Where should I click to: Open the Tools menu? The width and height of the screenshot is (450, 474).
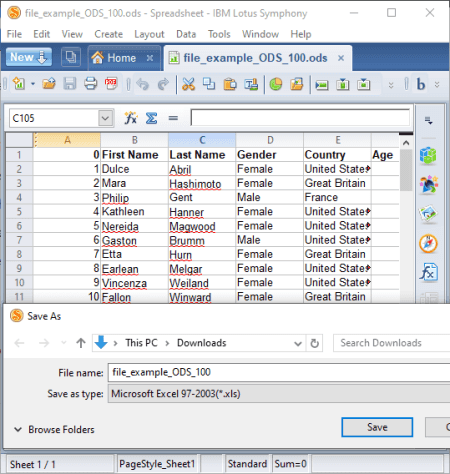pyautogui.click(x=219, y=34)
